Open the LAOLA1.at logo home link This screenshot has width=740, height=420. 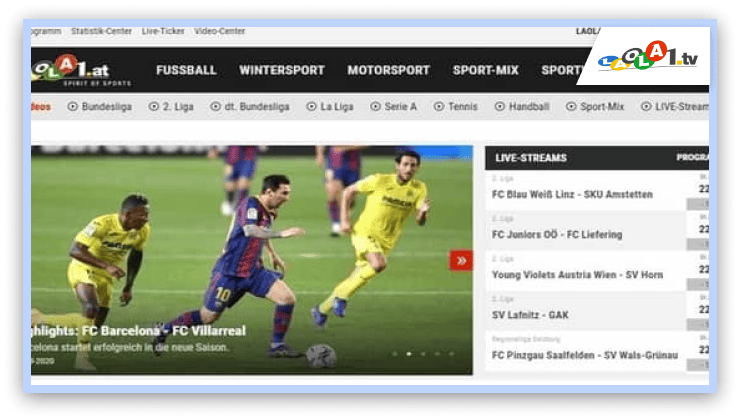click(x=81, y=71)
